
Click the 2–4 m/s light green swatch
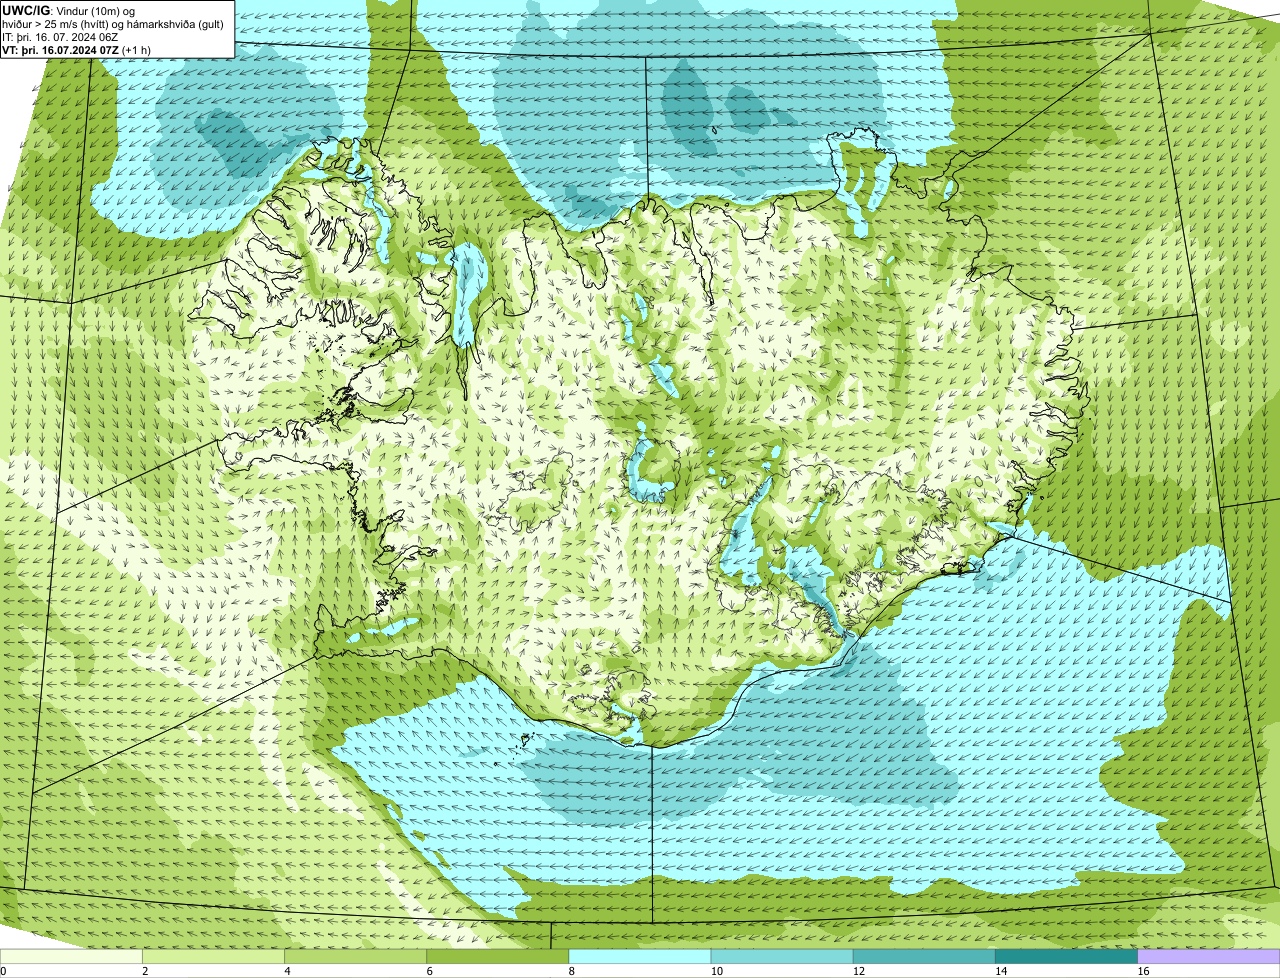tap(213, 956)
